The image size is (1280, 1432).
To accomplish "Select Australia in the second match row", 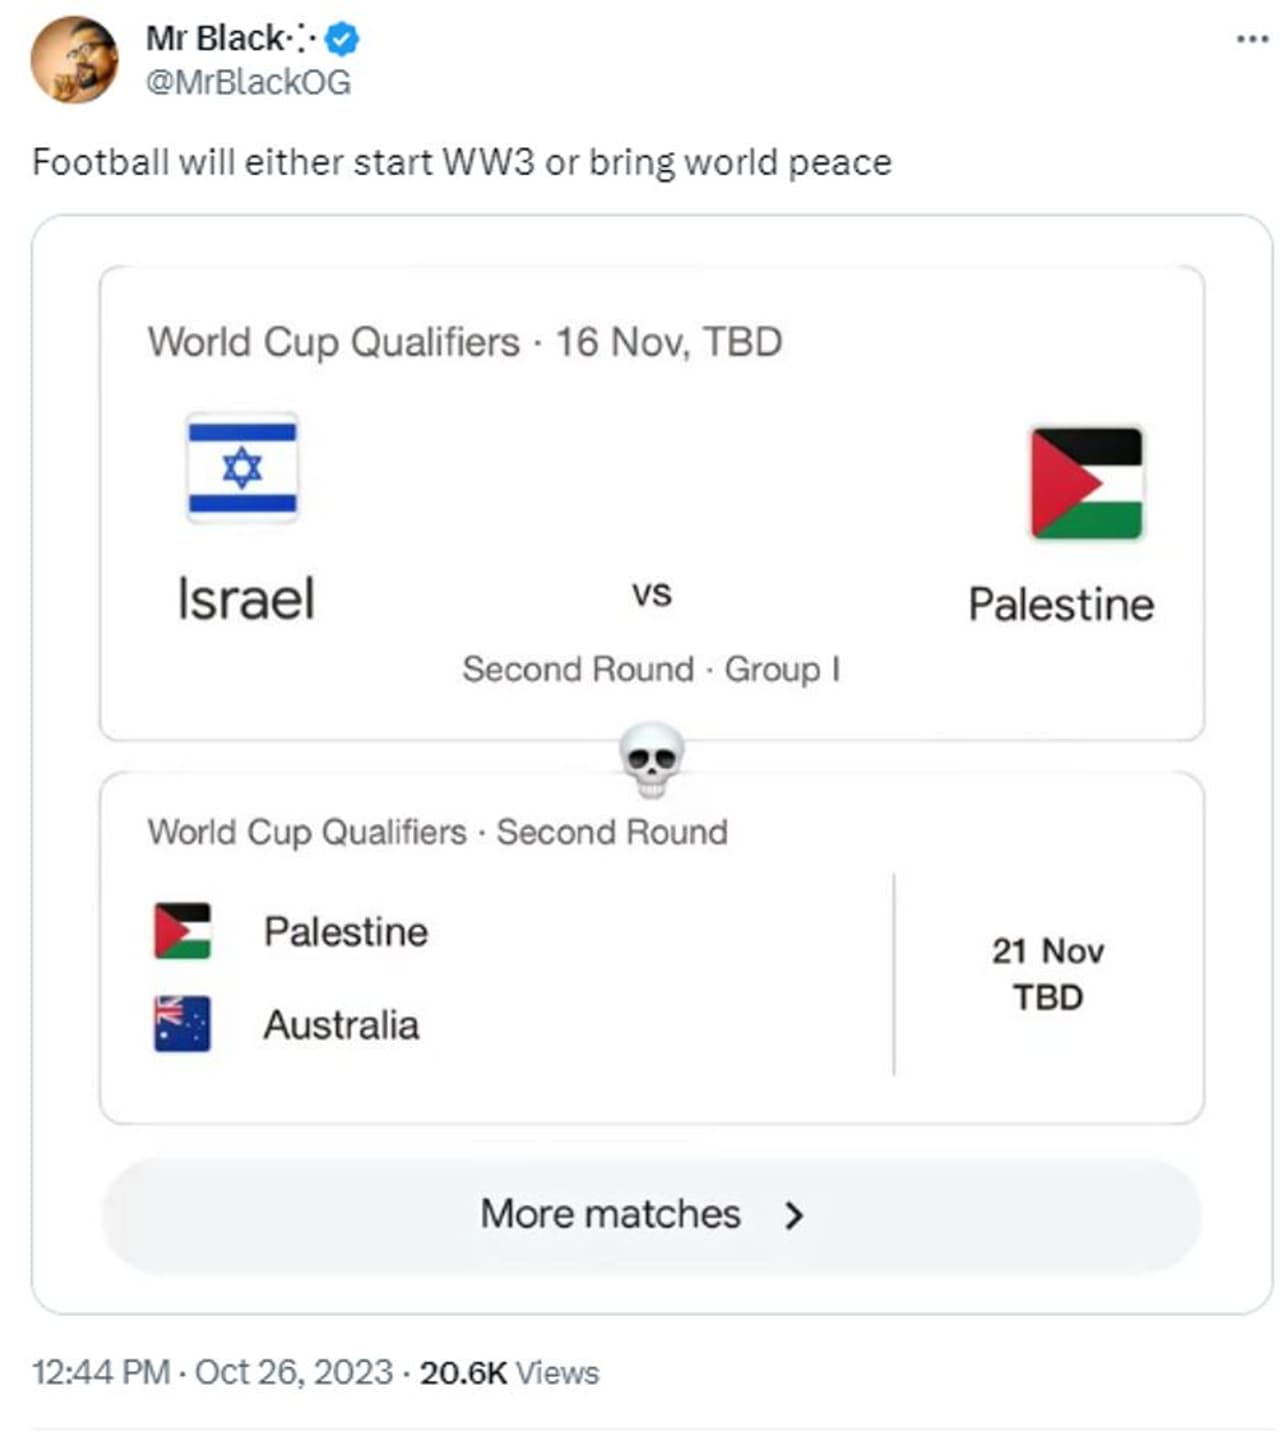I will pos(341,1025).
